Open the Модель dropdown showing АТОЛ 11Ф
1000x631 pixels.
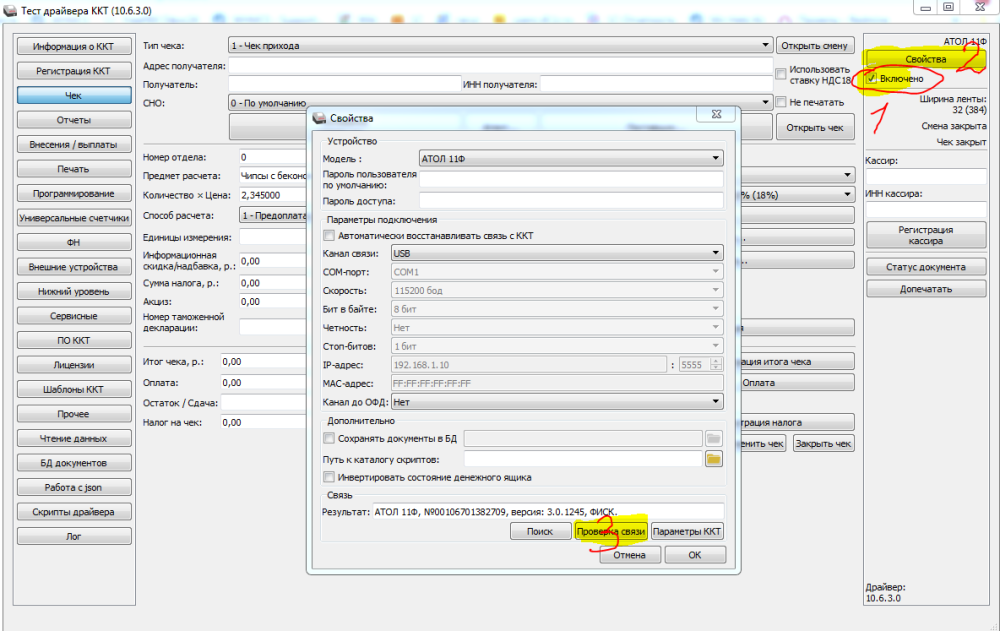(571, 158)
